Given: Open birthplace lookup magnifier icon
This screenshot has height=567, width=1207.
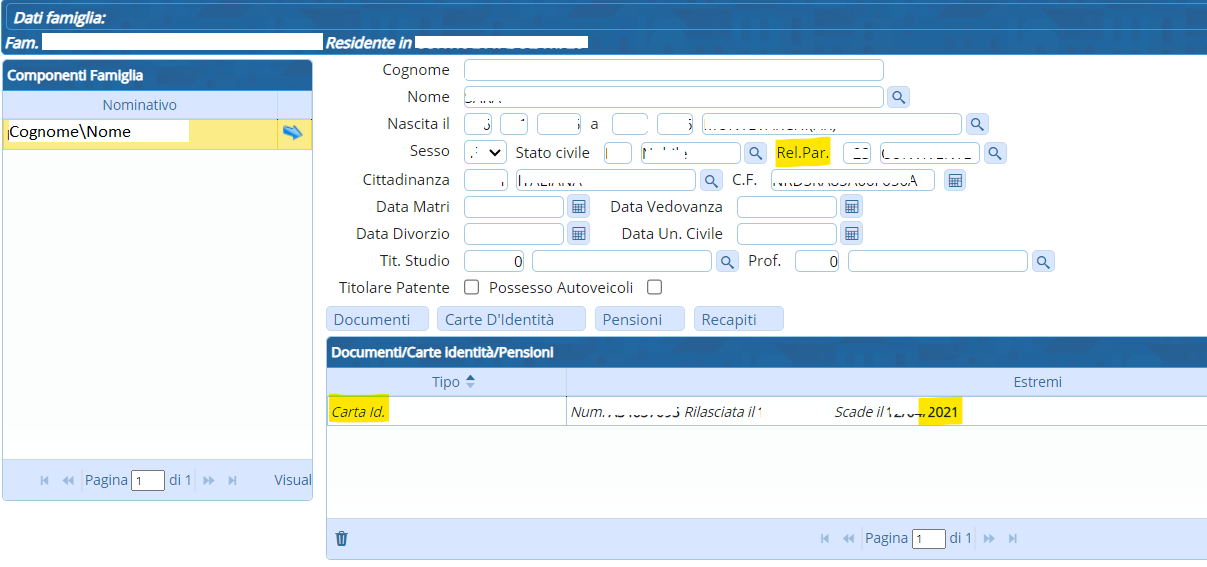Looking at the screenshot, I should click(976, 124).
